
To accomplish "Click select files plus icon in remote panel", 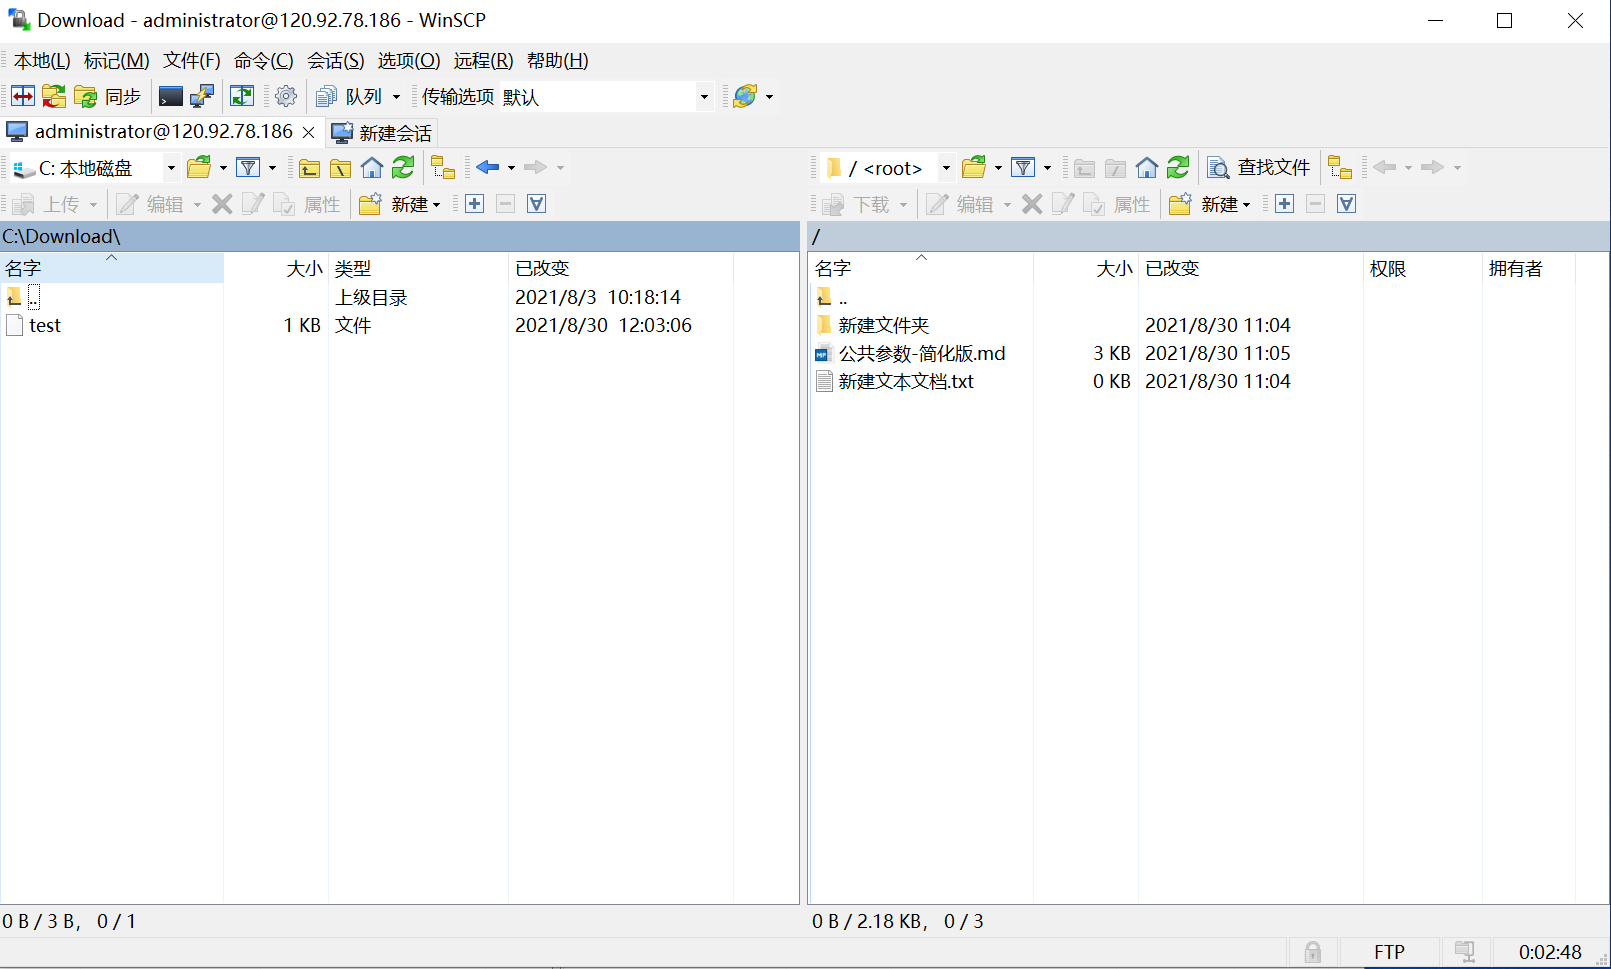I will pyautogui.click(x=1285, y=204).
